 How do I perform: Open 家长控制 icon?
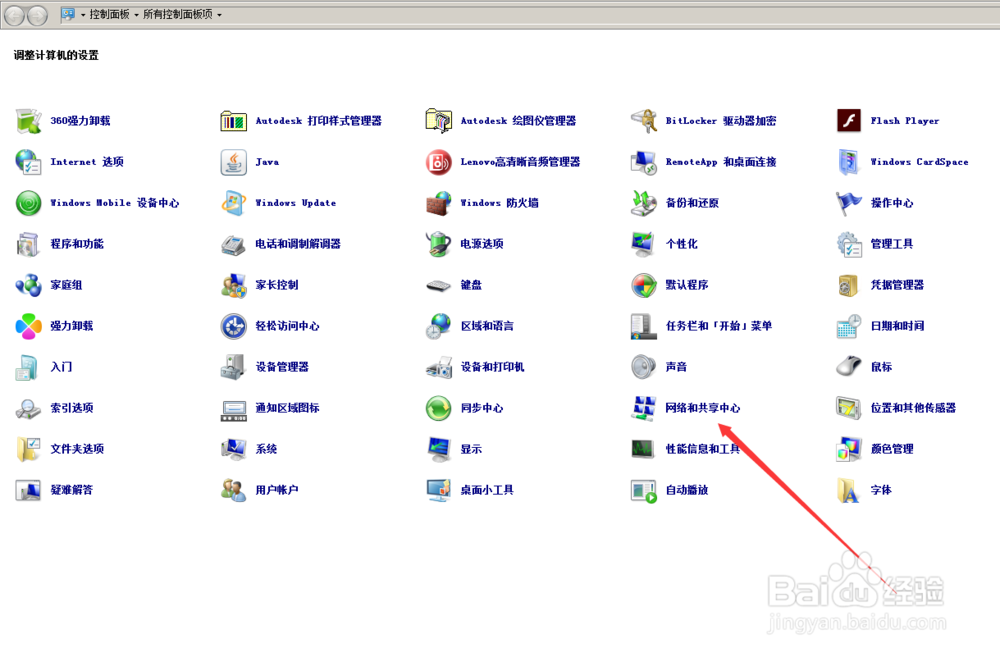[233, 285]
